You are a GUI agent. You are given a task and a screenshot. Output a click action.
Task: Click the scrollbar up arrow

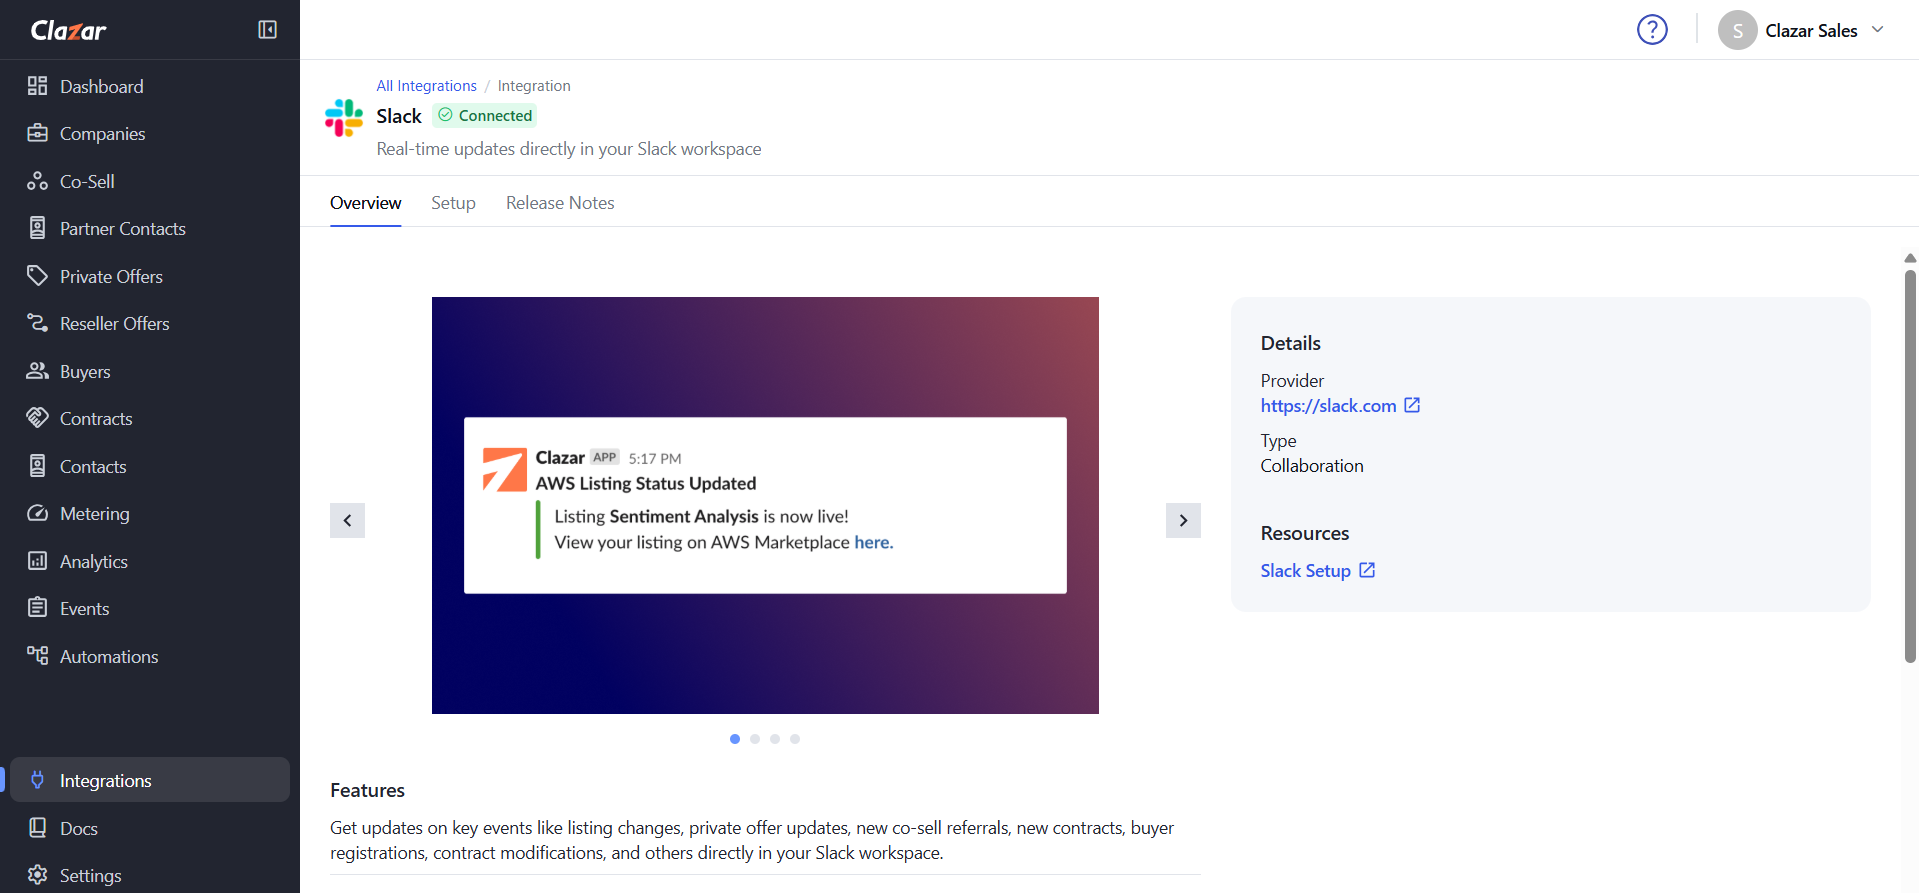(1910, 258)
